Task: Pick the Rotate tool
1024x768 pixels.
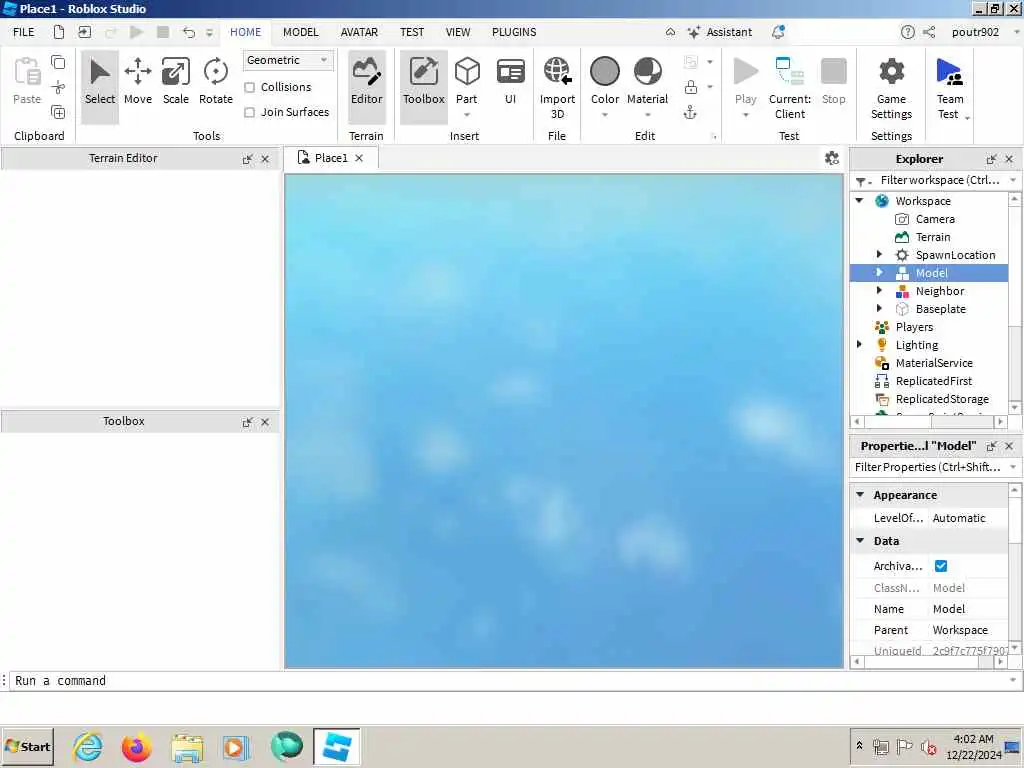Action: pyautogui.click(x=216, y=82)
